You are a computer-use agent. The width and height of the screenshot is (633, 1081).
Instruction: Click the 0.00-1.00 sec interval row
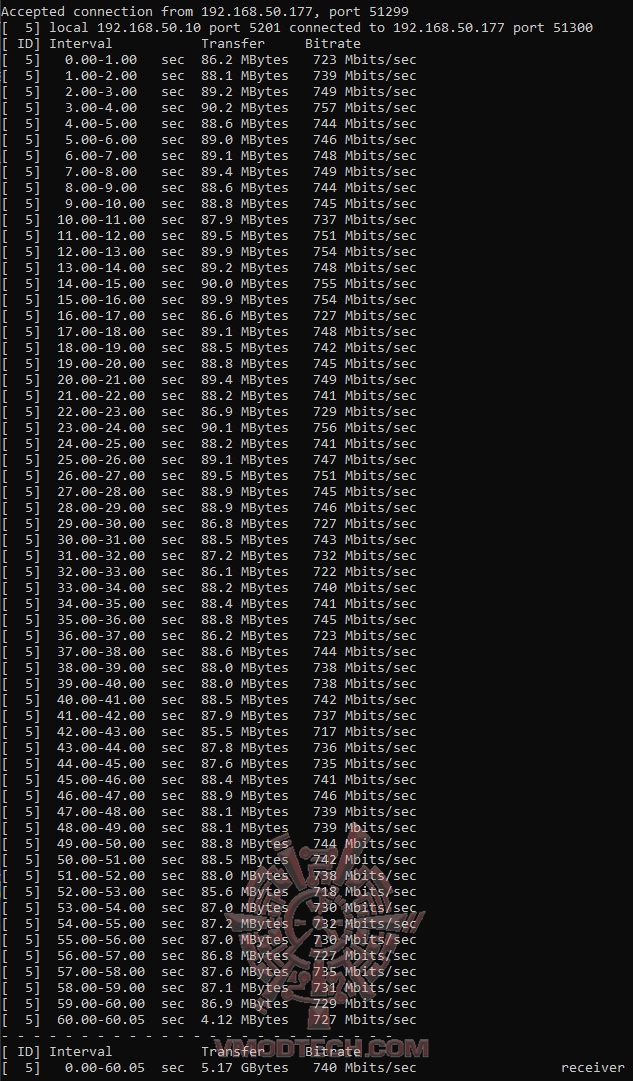point(209,59)
